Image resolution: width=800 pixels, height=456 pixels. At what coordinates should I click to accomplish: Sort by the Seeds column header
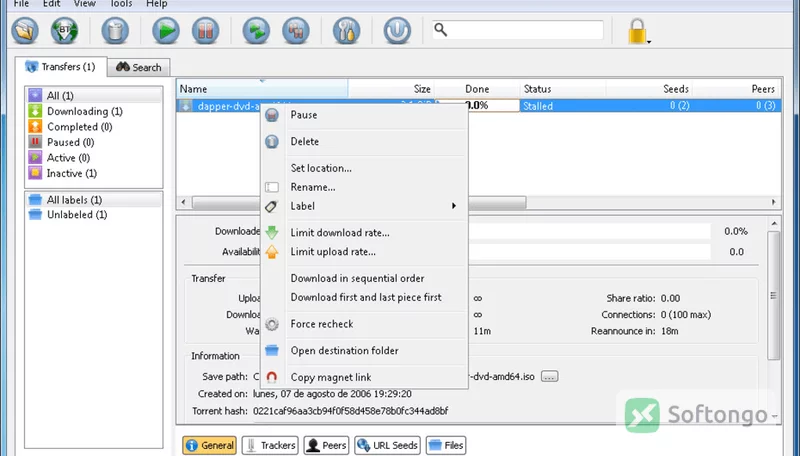(649, 89)
